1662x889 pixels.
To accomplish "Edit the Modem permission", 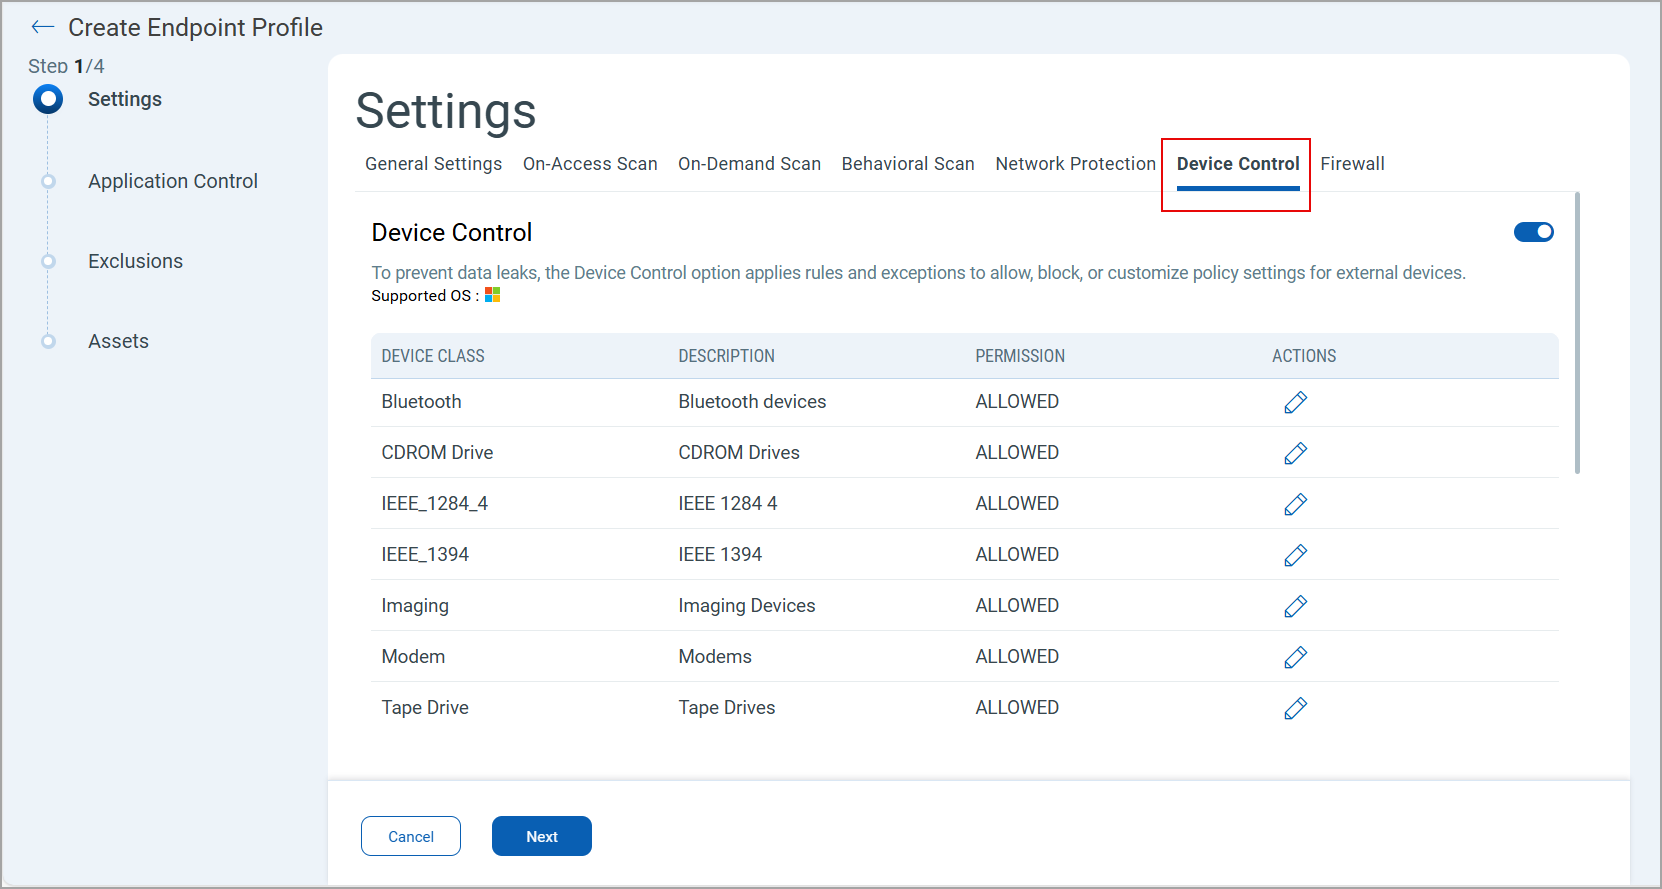I will (1295, 657).
